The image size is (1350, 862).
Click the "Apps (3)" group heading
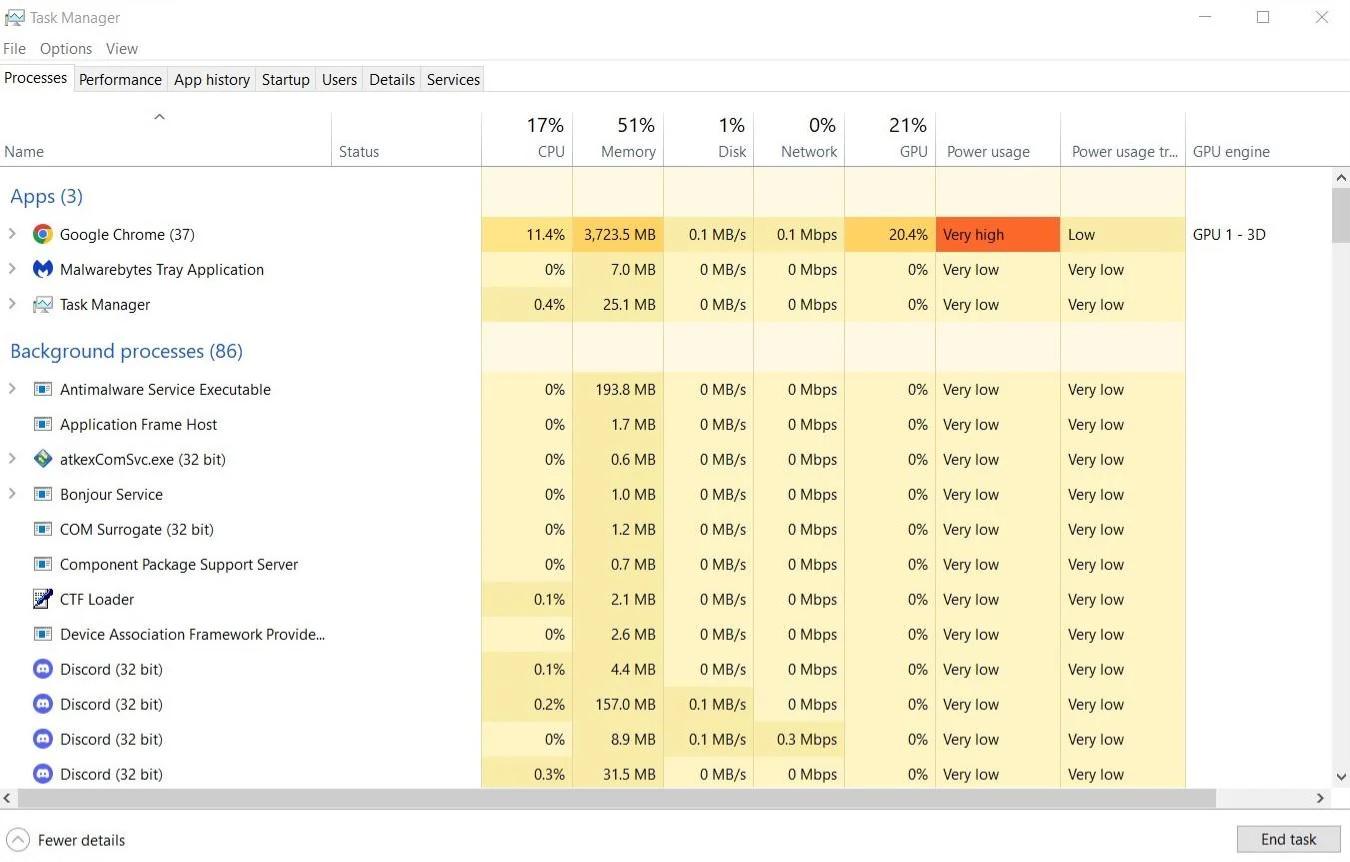coord(46,196)
